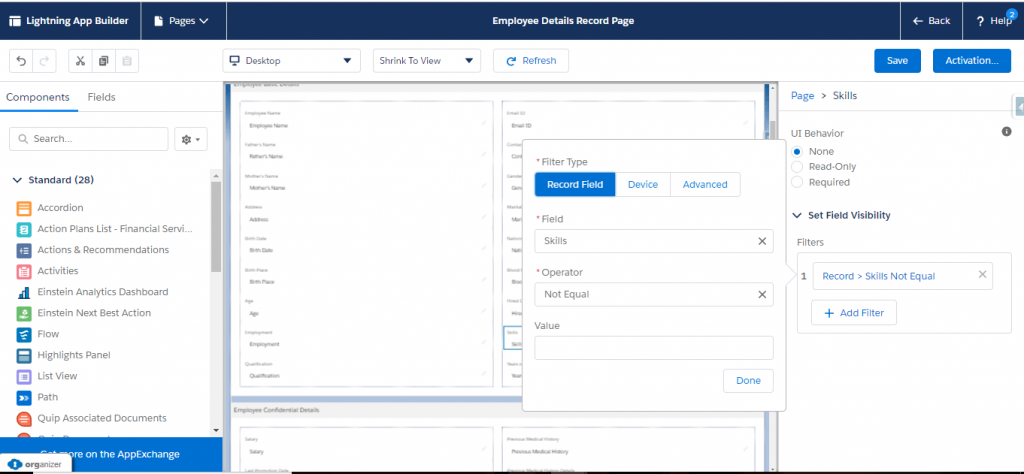Open the organizer extension badge
Screen dimensions: 1024x474
click(x=35, y=464)
